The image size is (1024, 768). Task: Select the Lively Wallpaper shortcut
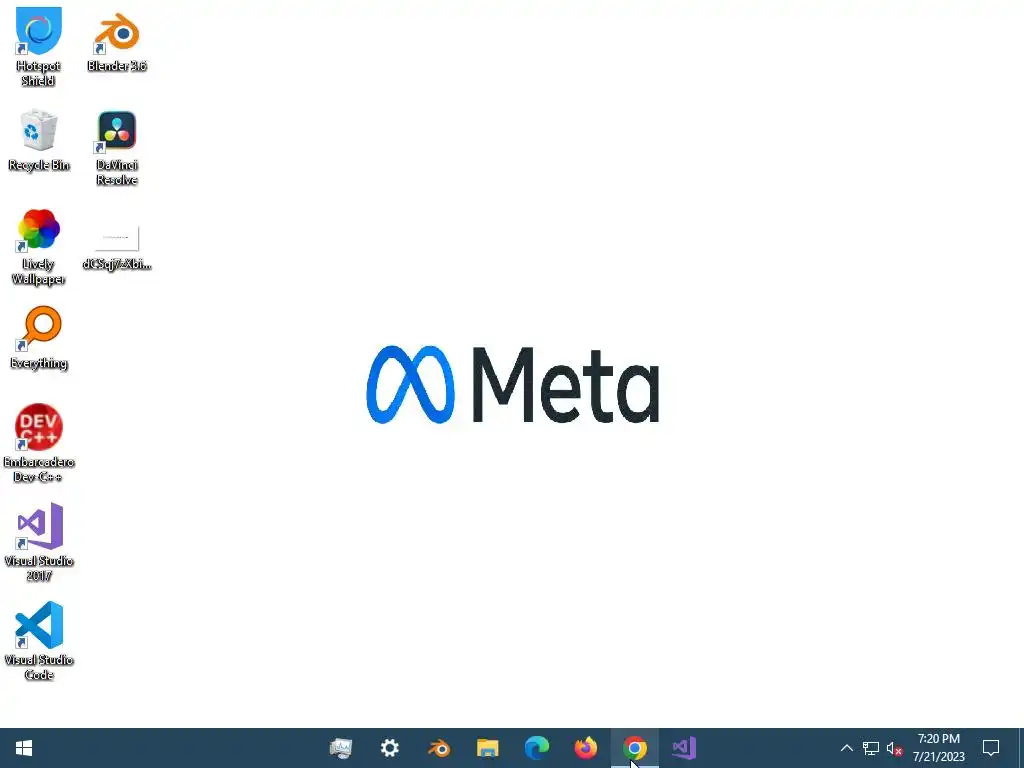[x=39, y=247]
